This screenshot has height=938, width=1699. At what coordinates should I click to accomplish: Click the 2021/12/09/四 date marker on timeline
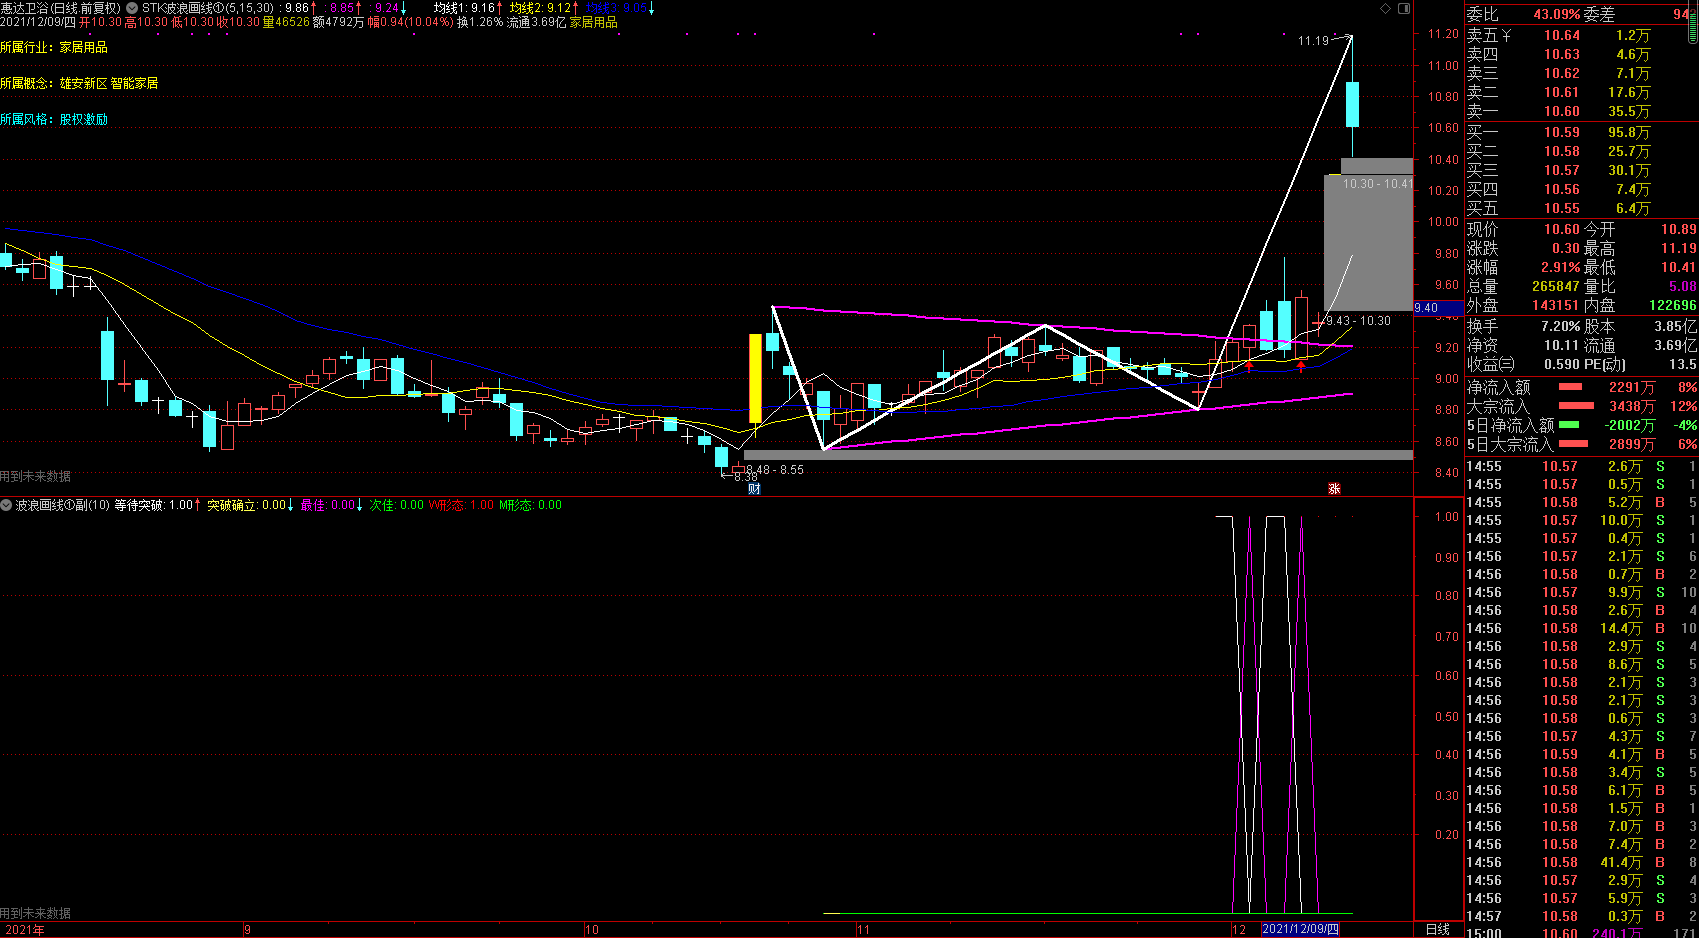click(1300, 929)
